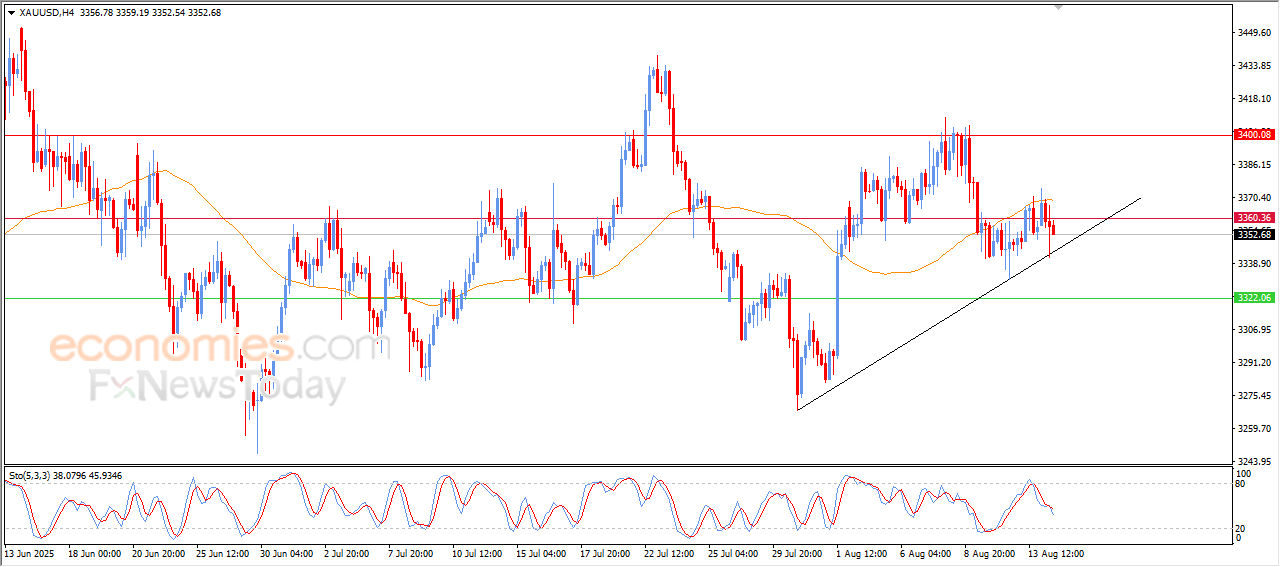Click the 3433.85 price axis value
The image size is (1280, 567).
click(x=1254, y=66)
